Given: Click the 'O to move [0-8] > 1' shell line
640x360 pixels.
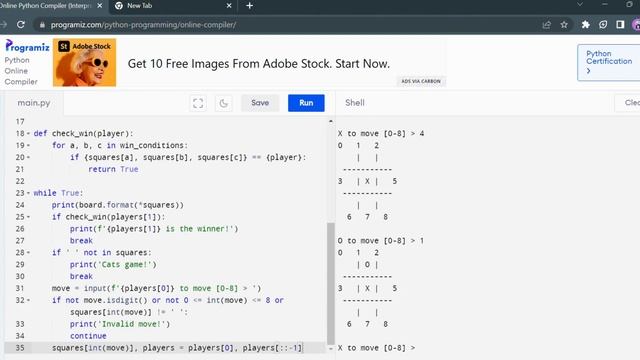Looking at the screenshot, I should [380, 241].
